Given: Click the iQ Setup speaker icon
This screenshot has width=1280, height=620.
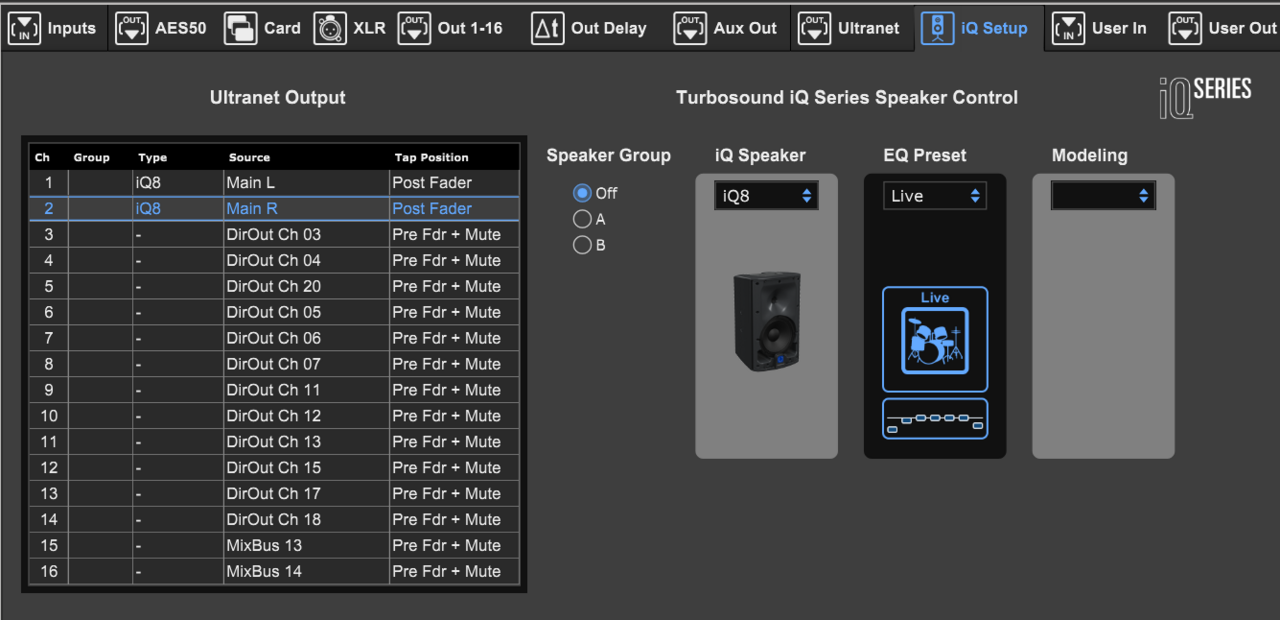Looking at the screenshot, I should [x=937, y=28].
